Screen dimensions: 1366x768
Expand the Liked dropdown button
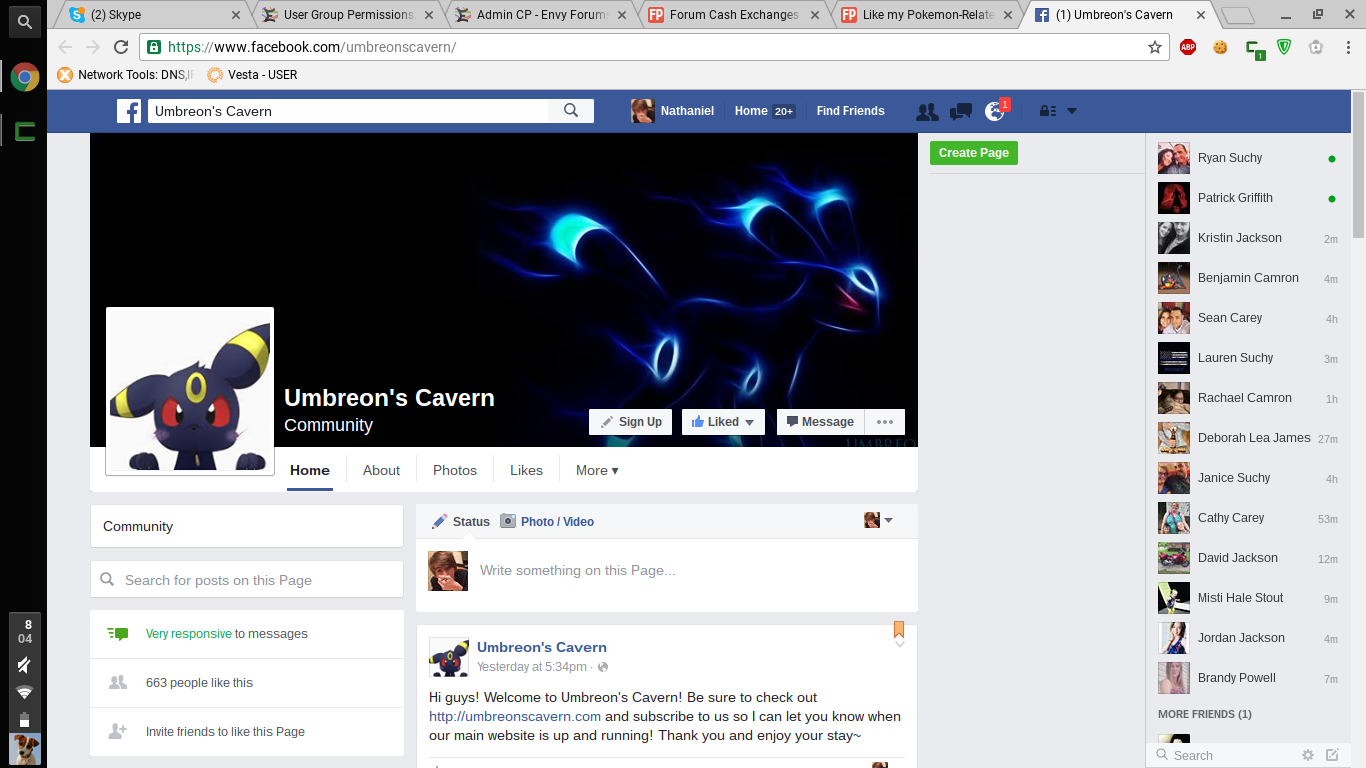[723, 422]
